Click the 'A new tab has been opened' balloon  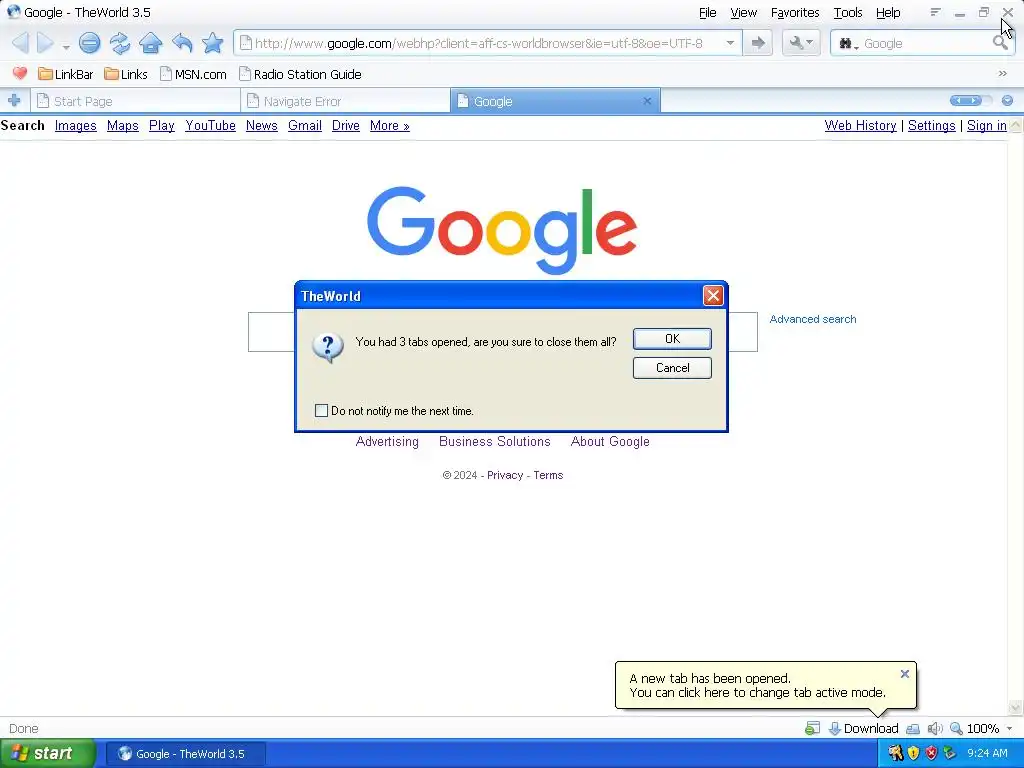click(757, 685)
